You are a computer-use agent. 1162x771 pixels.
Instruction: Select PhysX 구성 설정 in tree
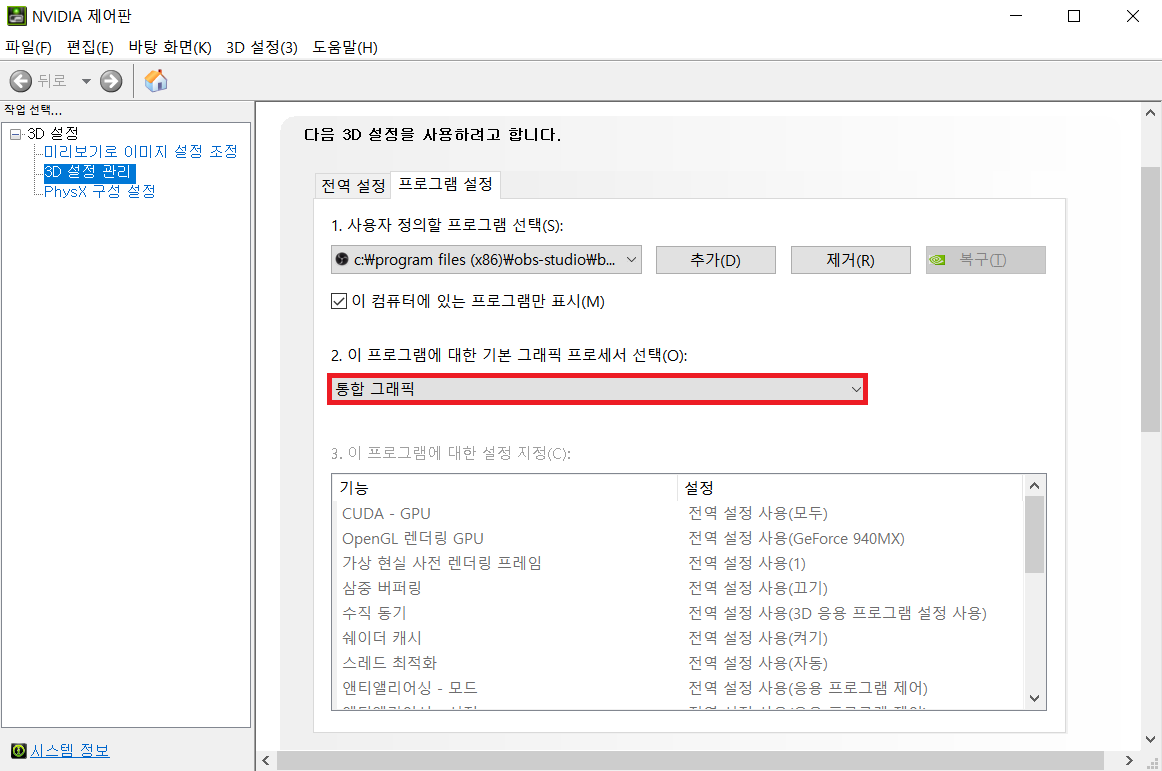click(x=99, y=191)
